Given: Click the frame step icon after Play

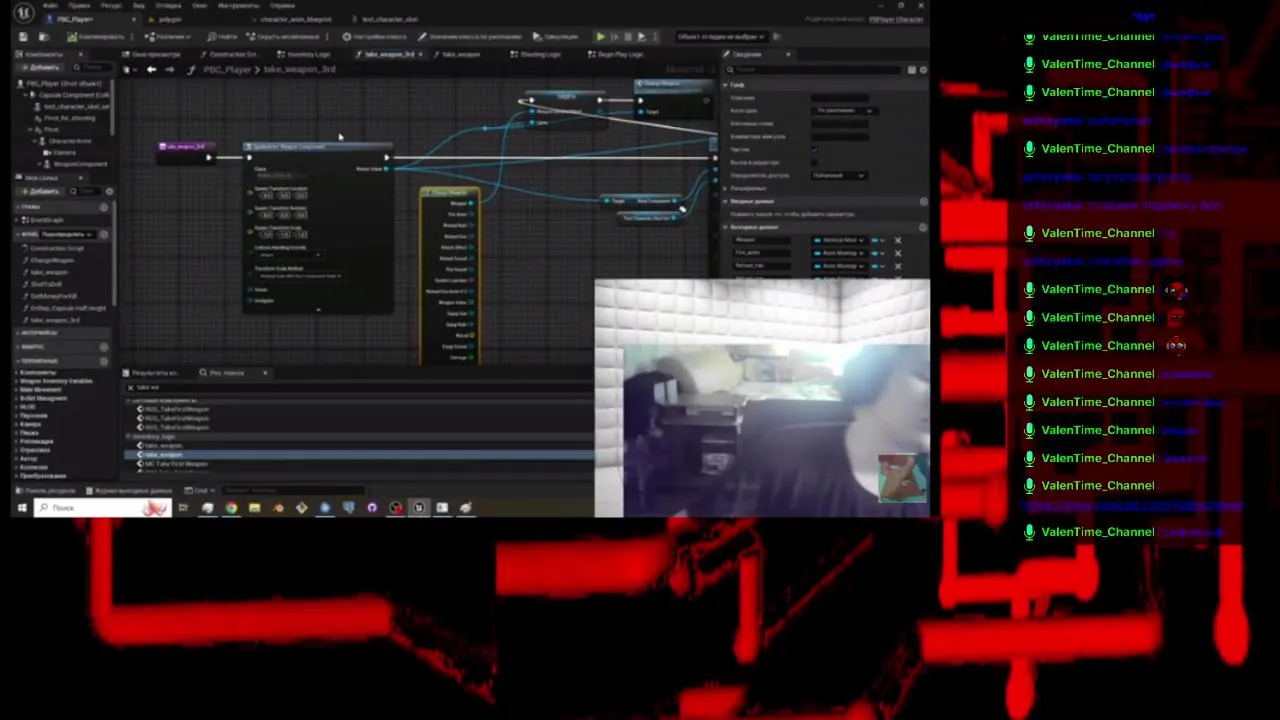Looking at the screenshot, I should click(614, 37).
